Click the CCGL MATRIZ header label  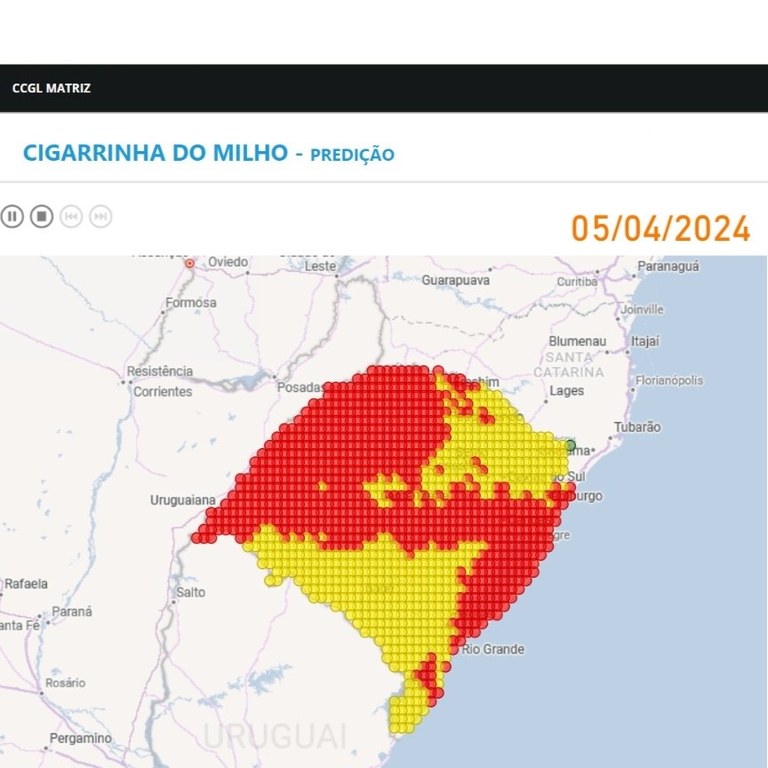pyautogui.click(x=51, y=88)
